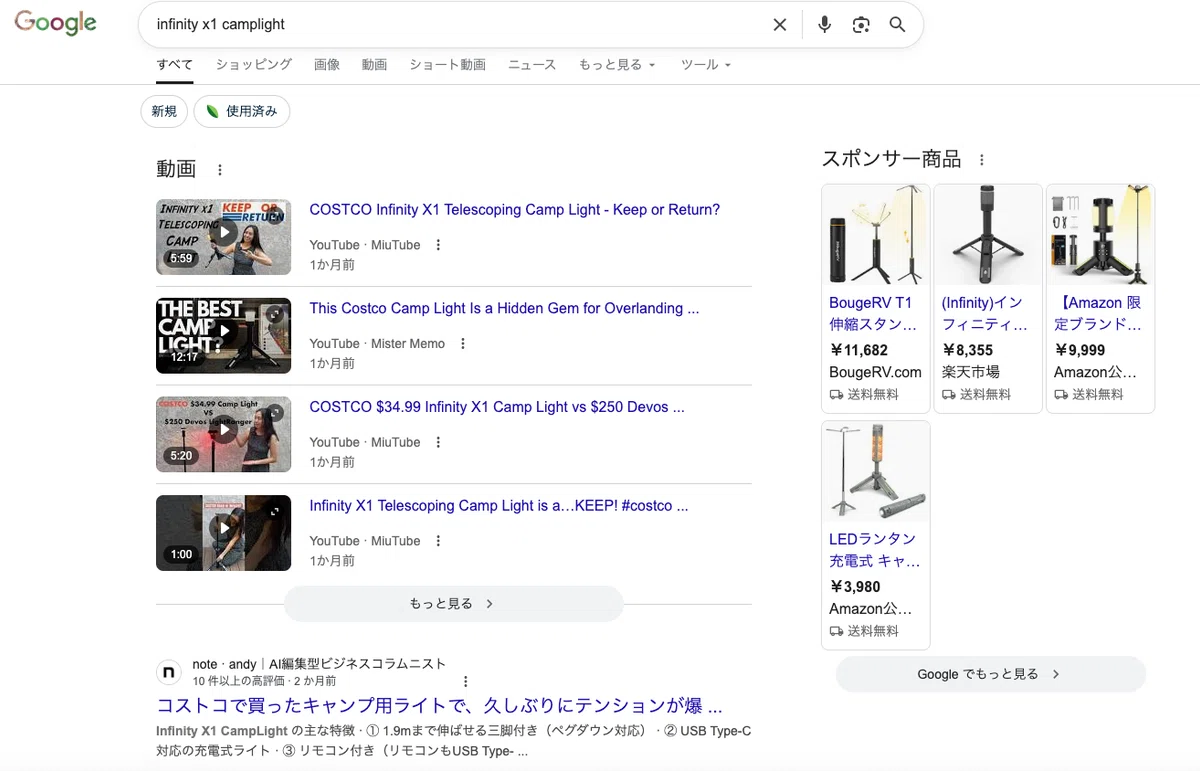Open the (Infinity)インフィニティ product image
Screen dimensions: 1200x771
[x=988, y=235]
